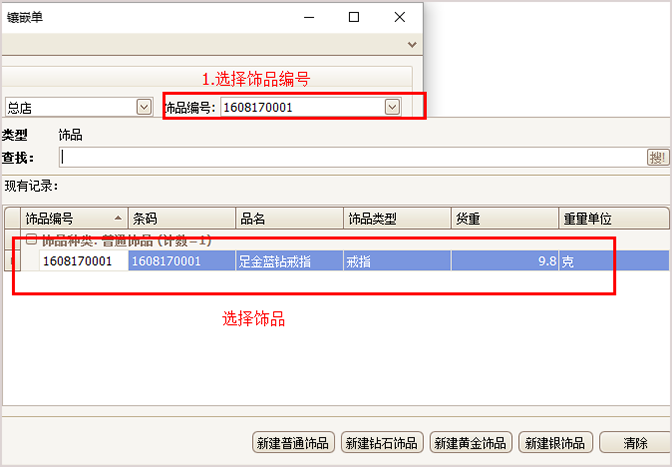The width and height of the screenshot is (672, 467).
Task: Click the 条码 column header
Action: [182, 219]
